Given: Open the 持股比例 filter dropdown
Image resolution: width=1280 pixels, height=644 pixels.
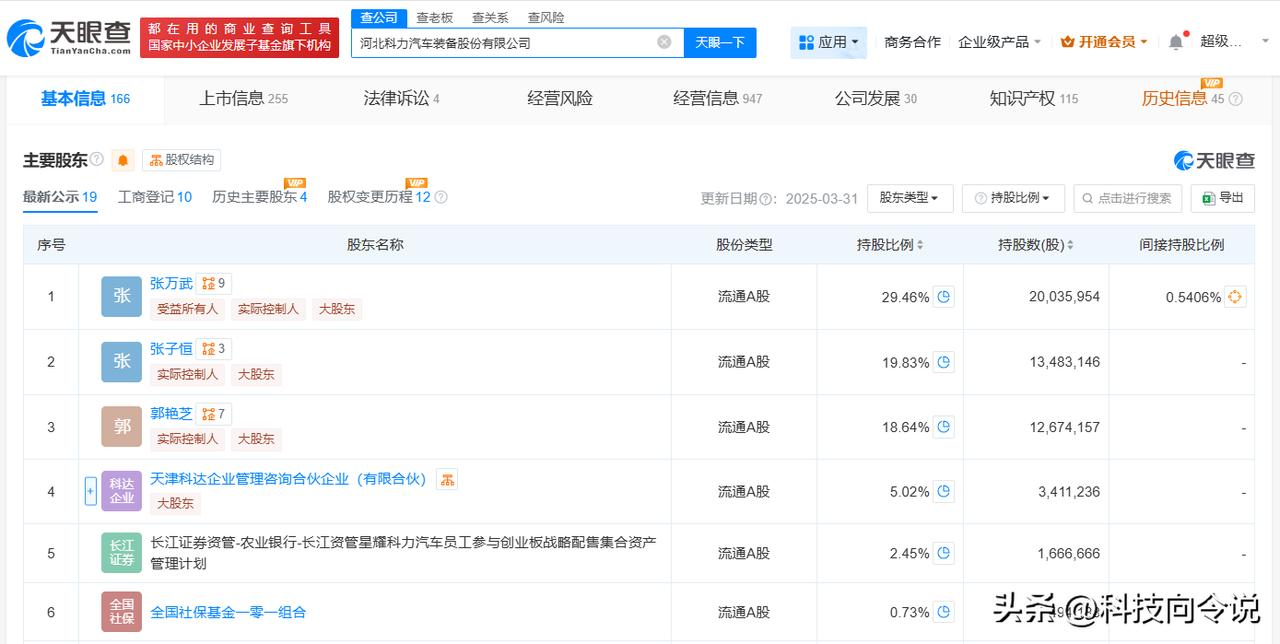Looking at the screenshot, I should point(1013,198).
